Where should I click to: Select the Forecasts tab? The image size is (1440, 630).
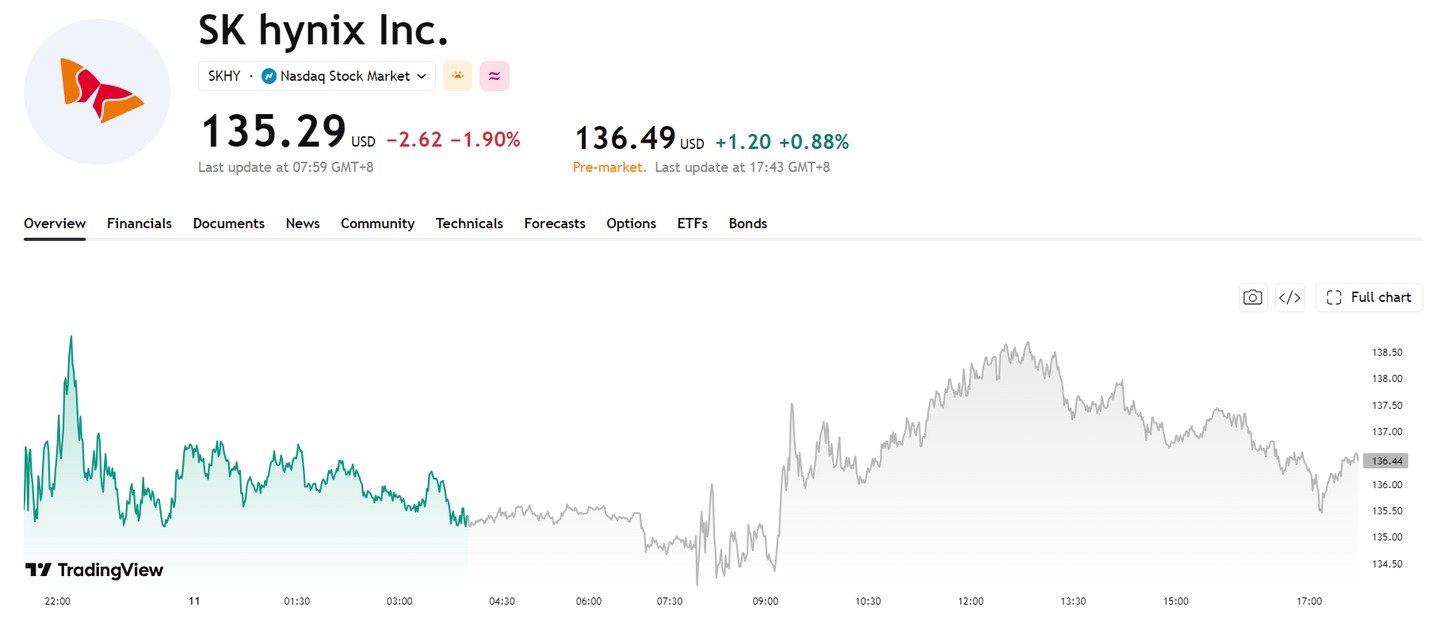(x=554, y=223)
